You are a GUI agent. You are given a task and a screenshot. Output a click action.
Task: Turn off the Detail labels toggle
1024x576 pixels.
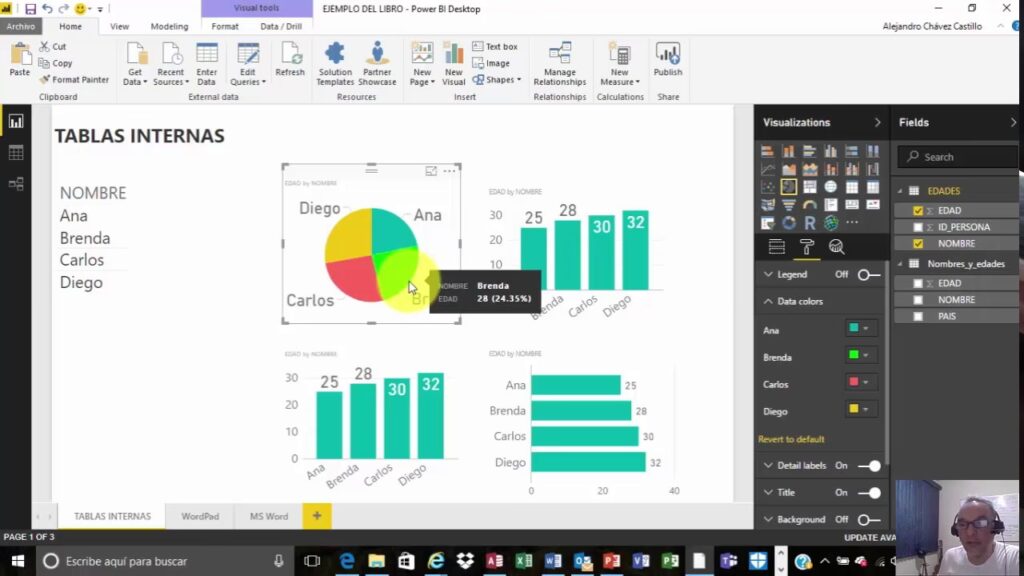[x=869, y=466]
